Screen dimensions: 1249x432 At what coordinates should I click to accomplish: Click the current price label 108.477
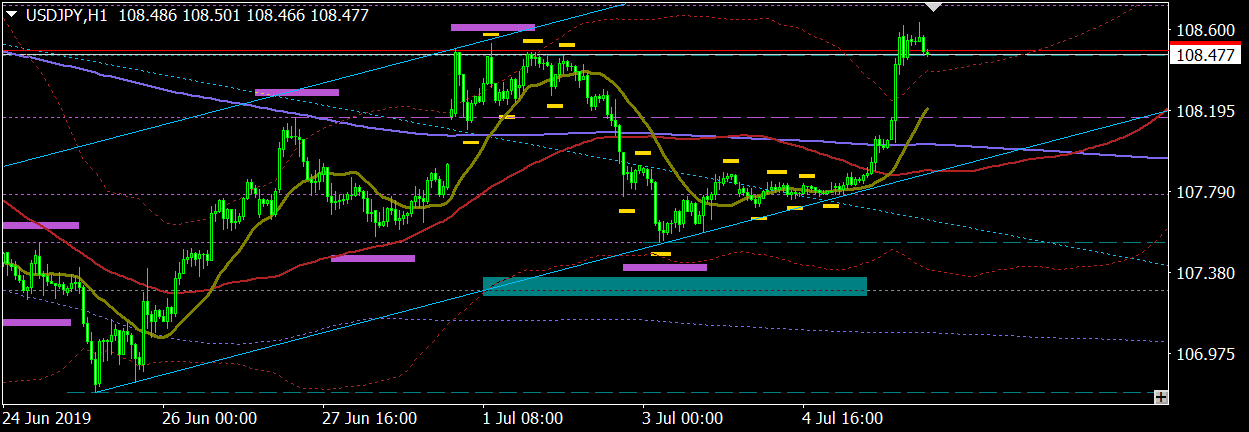coord(1205,55)
